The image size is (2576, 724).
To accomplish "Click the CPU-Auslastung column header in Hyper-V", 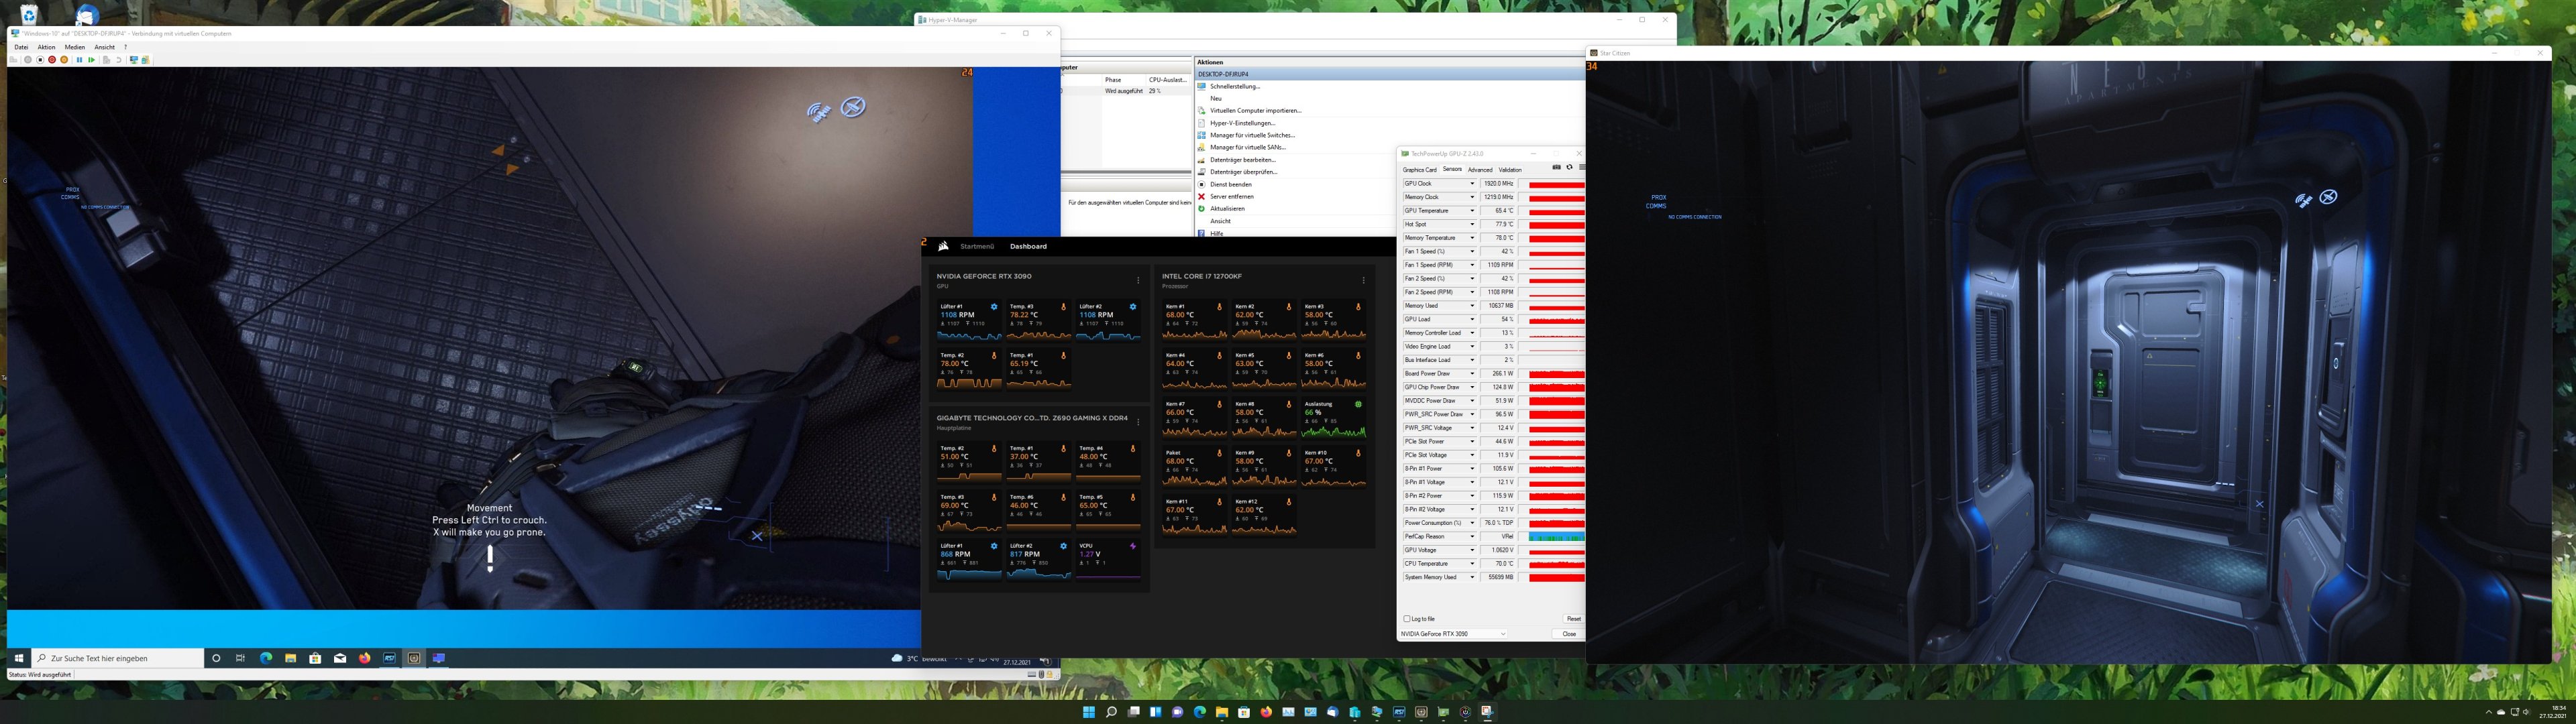I will [1167, 79].
